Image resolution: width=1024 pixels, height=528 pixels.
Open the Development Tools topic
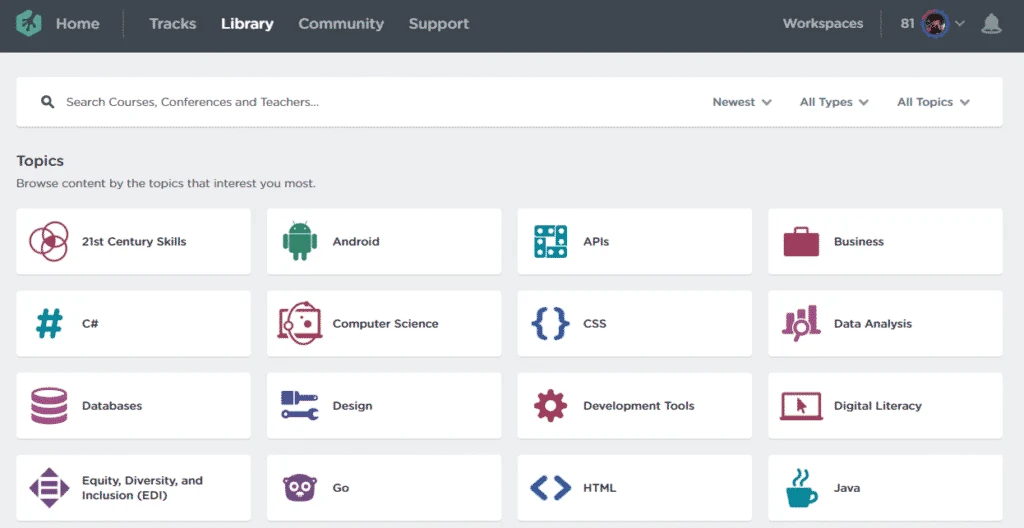(x=635, y=406)
